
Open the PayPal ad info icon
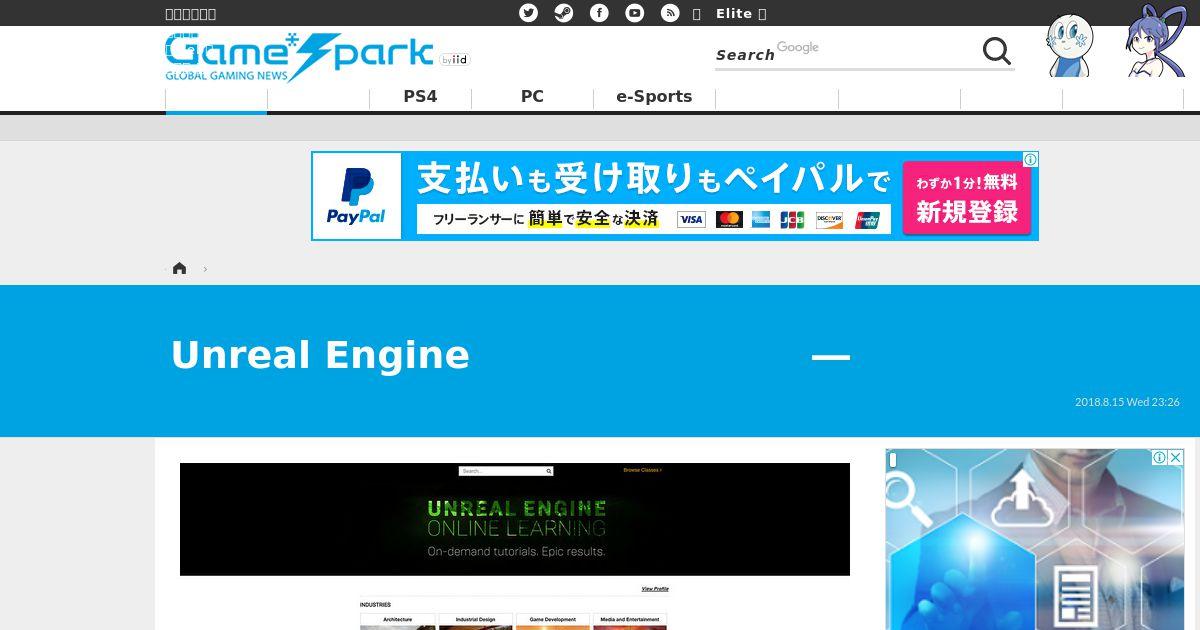1030,159
